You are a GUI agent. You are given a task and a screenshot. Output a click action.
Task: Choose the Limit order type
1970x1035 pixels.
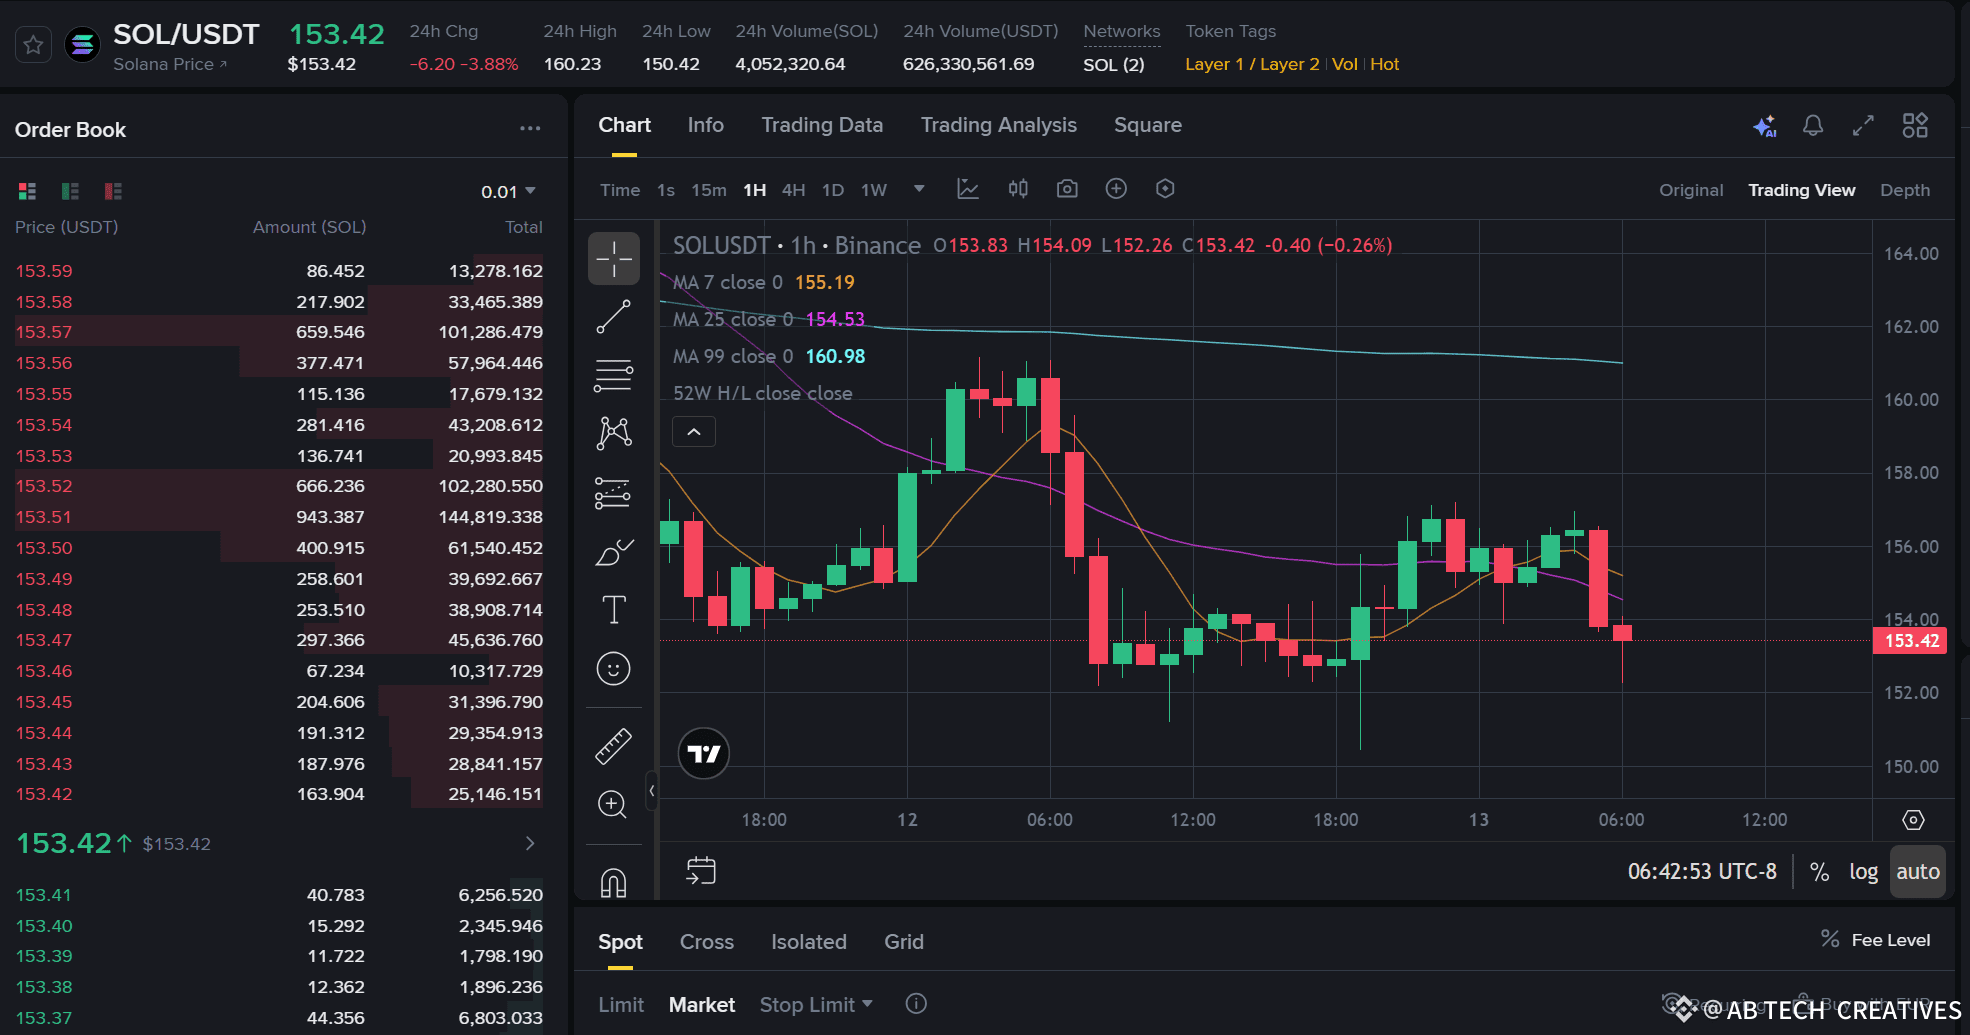click(621, 1005)
